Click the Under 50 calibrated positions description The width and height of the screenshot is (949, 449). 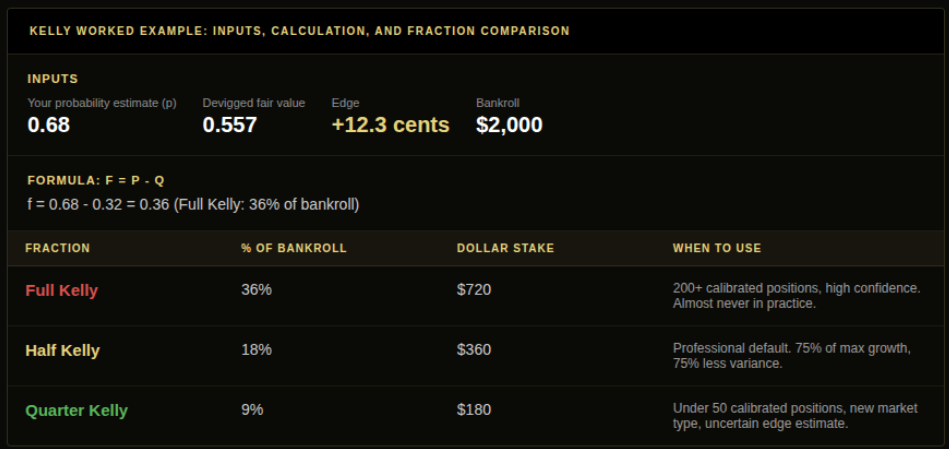coord(795,416)
